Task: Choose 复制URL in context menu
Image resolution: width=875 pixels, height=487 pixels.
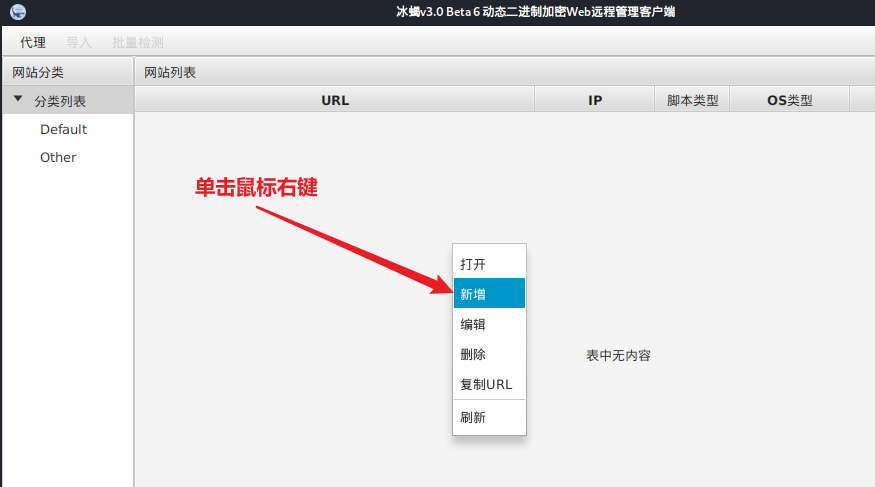Action: pos(489,384)
